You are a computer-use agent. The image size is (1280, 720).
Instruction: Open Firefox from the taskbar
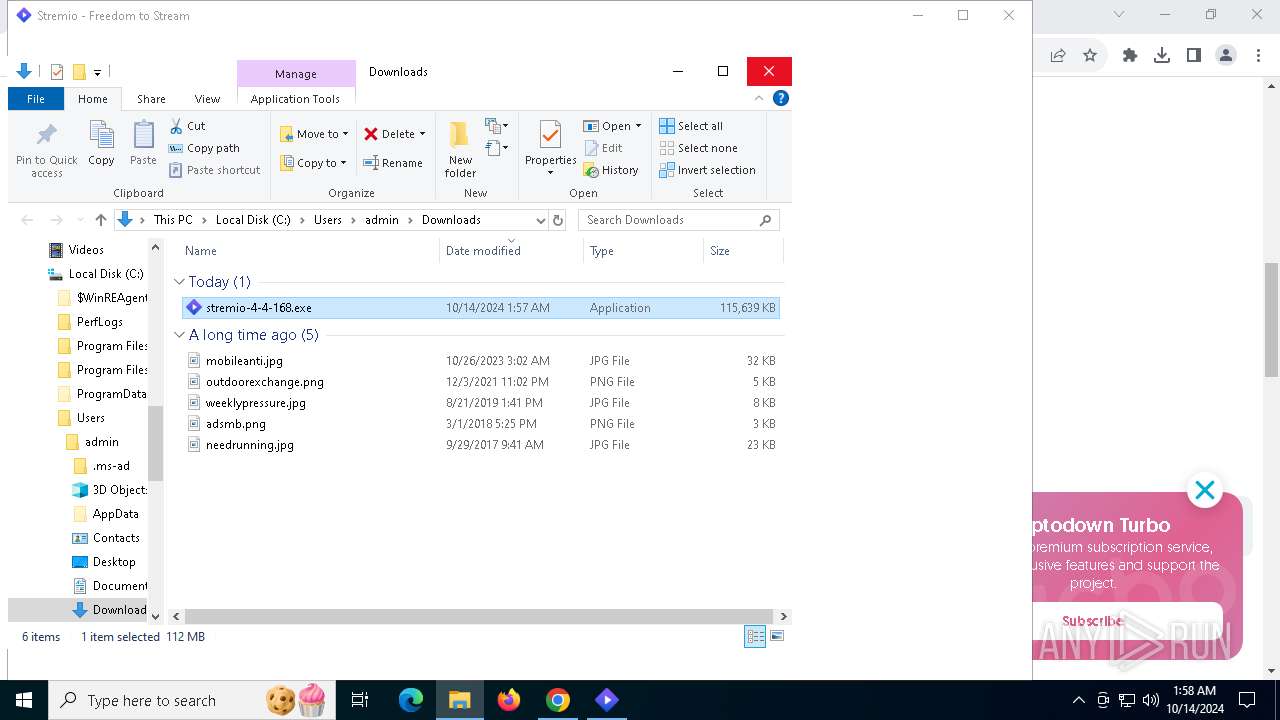pyautogui.click(x=509, y=700)
